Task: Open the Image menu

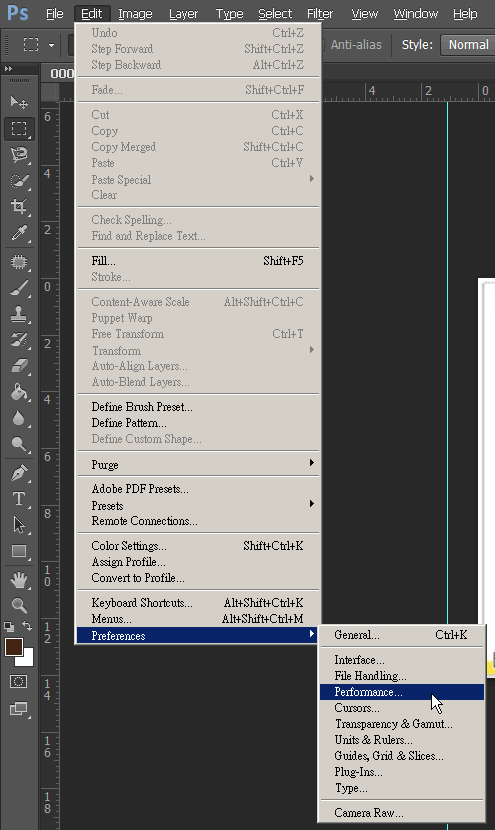Action: coord(135,14)
